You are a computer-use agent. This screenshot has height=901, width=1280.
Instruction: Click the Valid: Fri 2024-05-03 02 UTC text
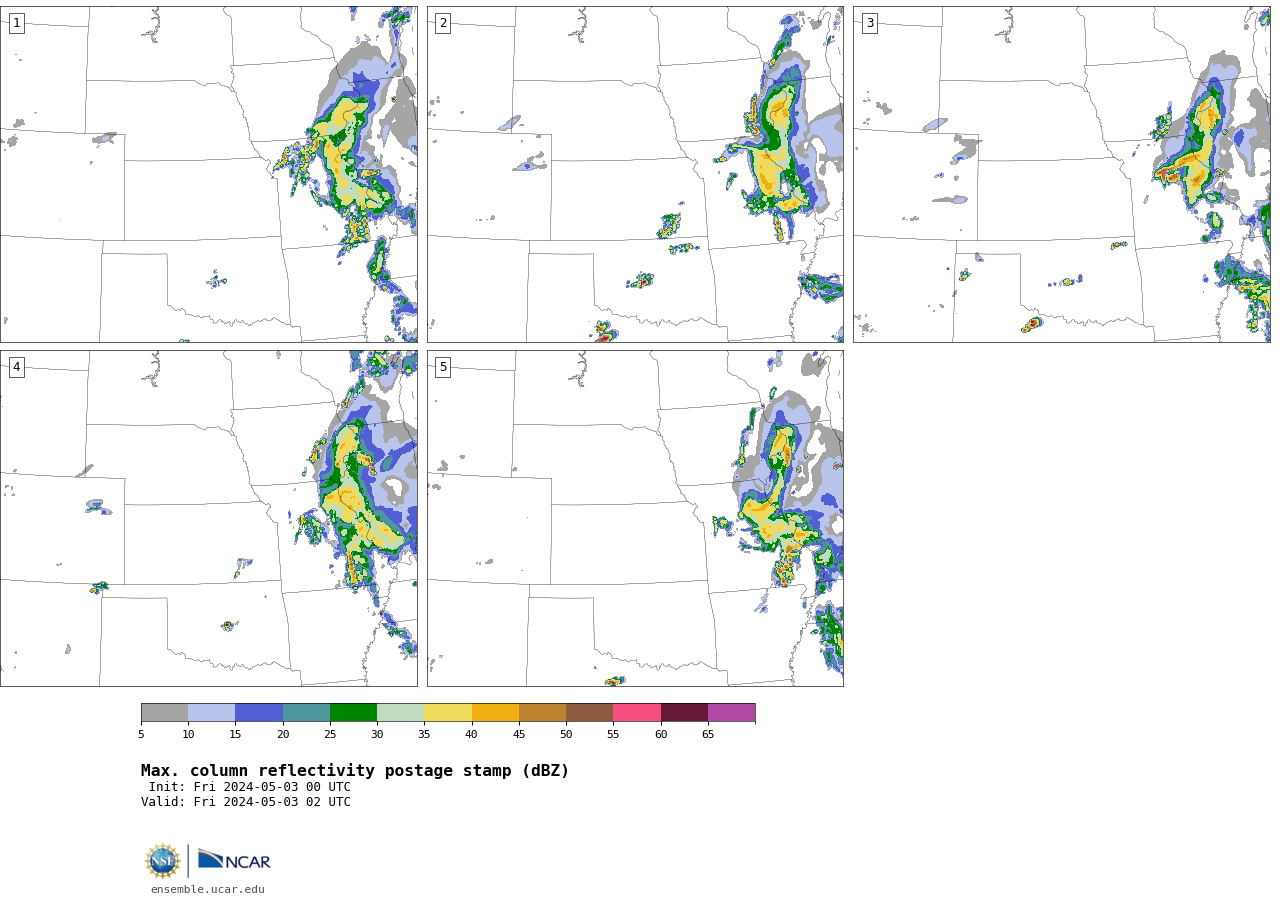point(246,802)
